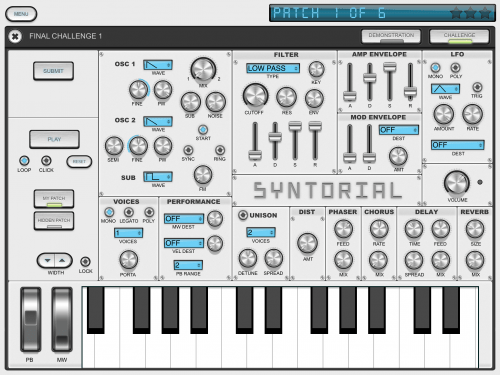Click the Reset button

pyautogui.click(x=79, y=161)
